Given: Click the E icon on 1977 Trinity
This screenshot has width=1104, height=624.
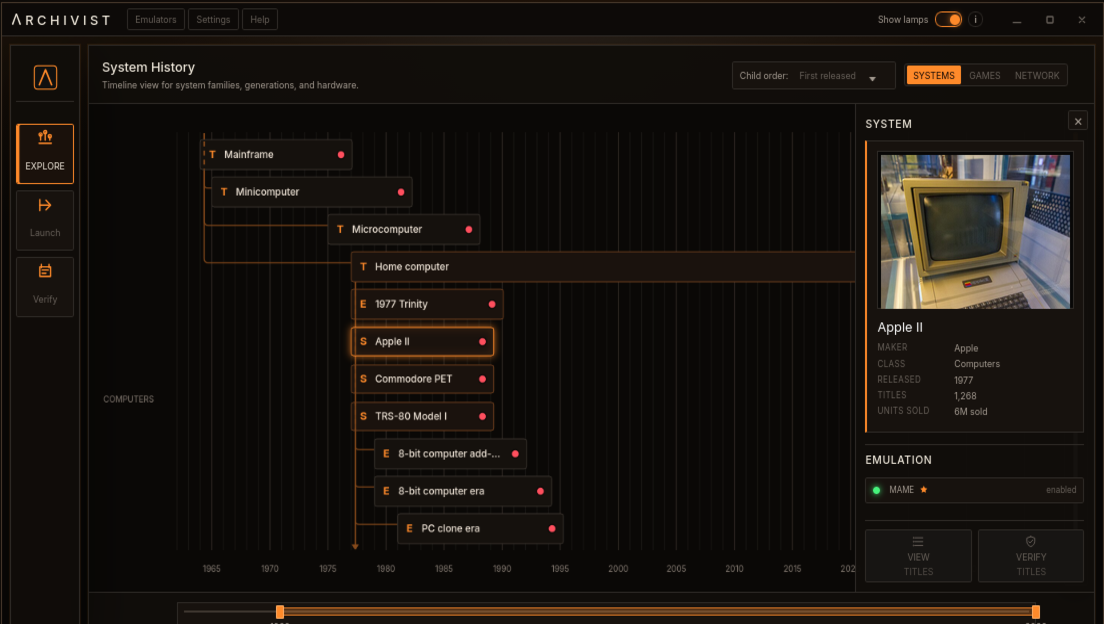Looking at the screenshot, I should pyautogui.click(x=363, y=304).
